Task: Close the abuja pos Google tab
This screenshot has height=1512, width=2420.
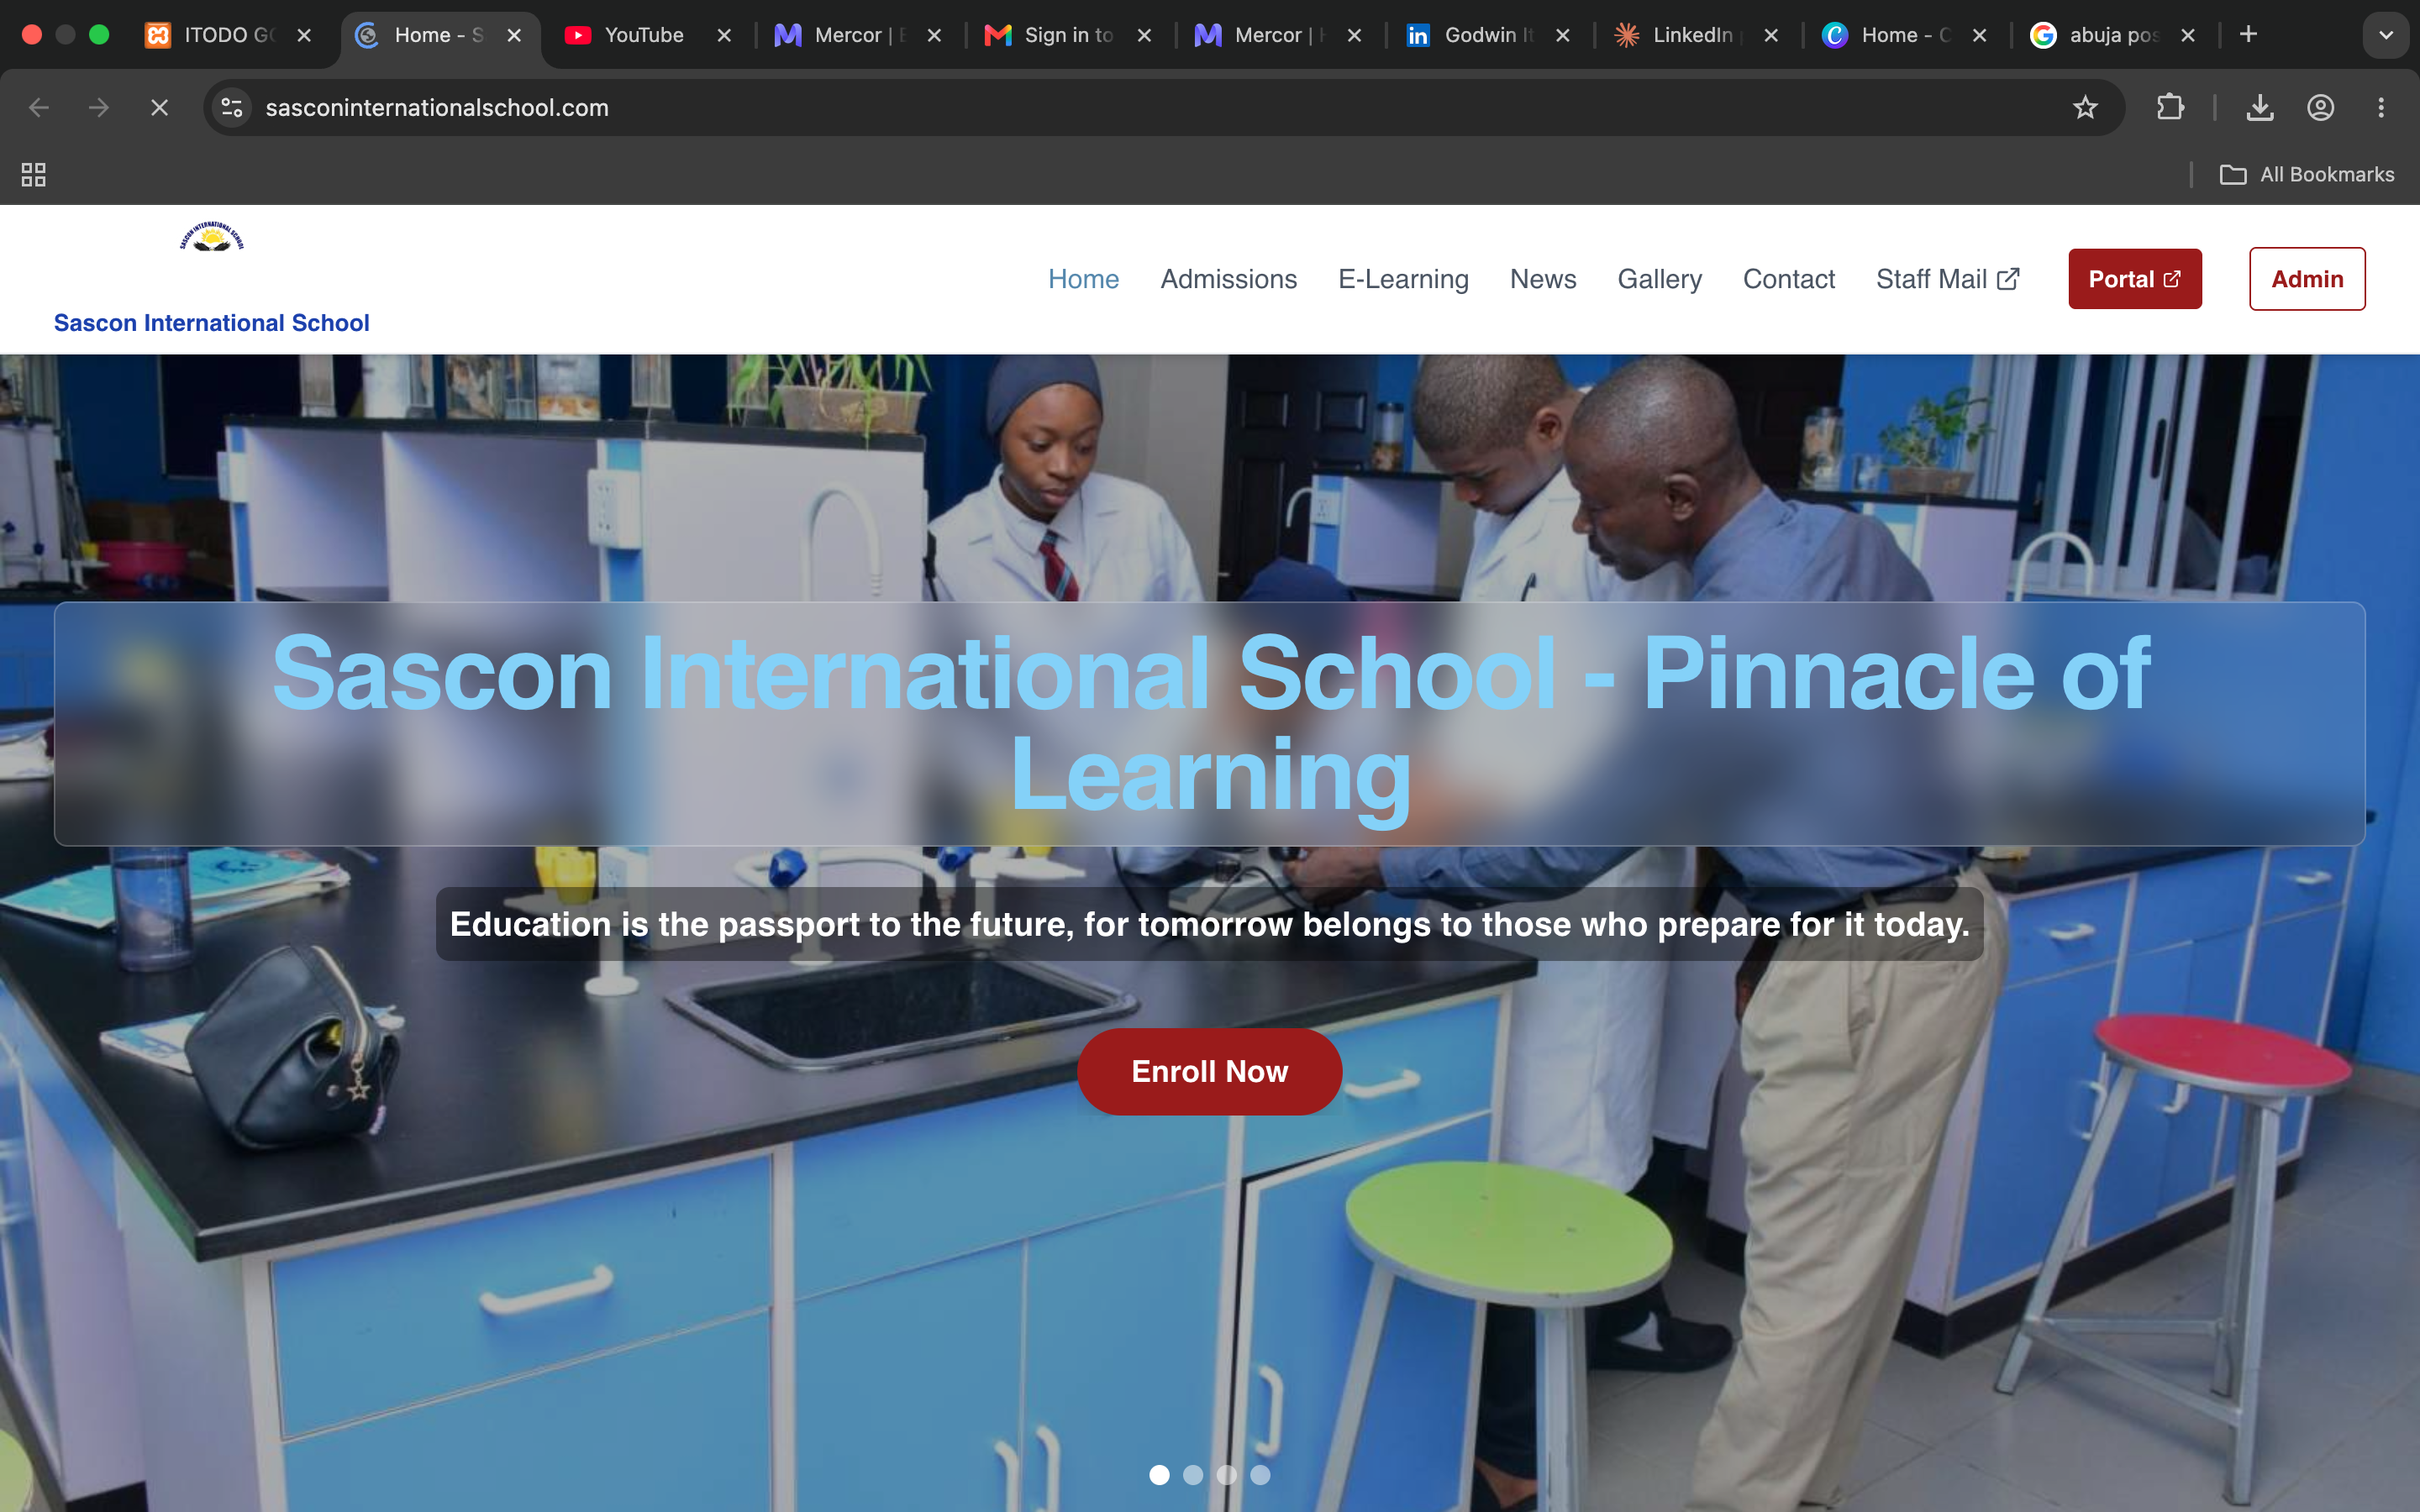Action: (x=2188, y=35)
